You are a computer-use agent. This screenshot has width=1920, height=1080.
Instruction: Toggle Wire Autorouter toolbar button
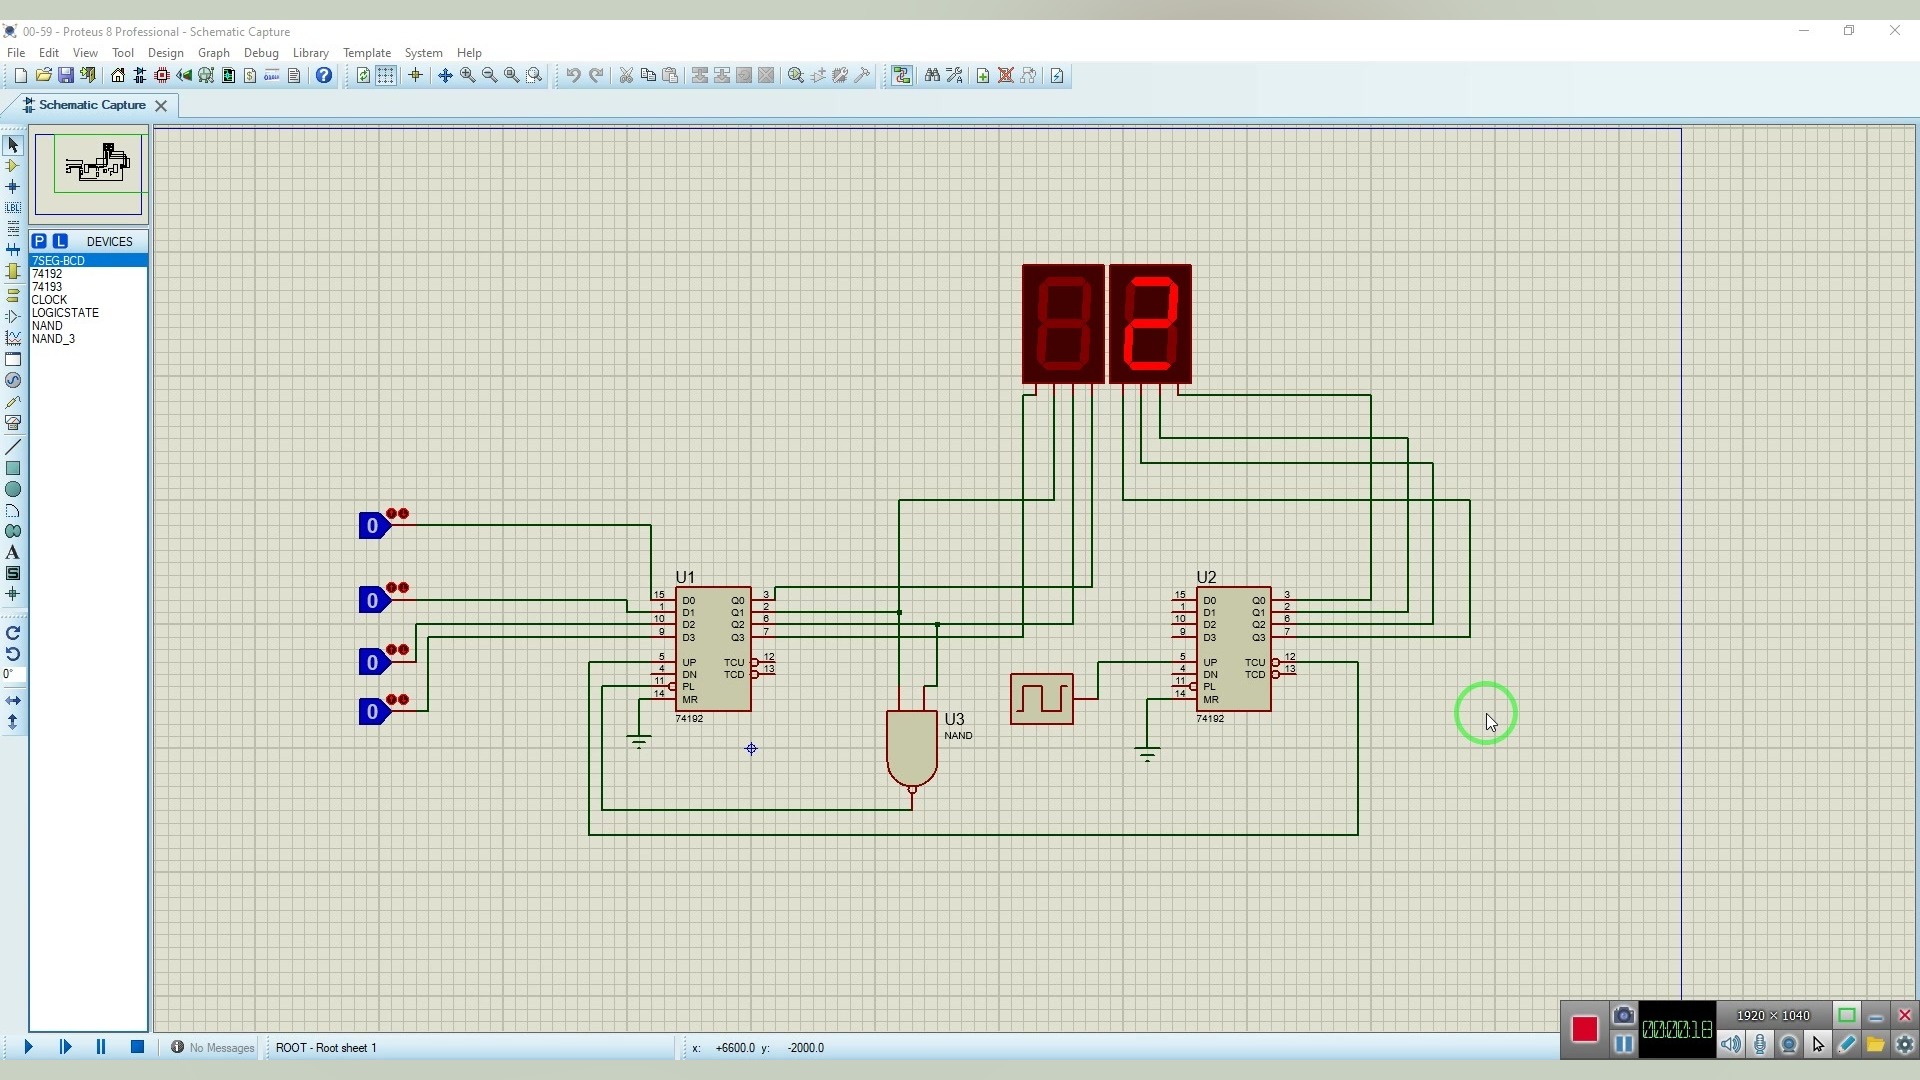[x=902, y=76]
